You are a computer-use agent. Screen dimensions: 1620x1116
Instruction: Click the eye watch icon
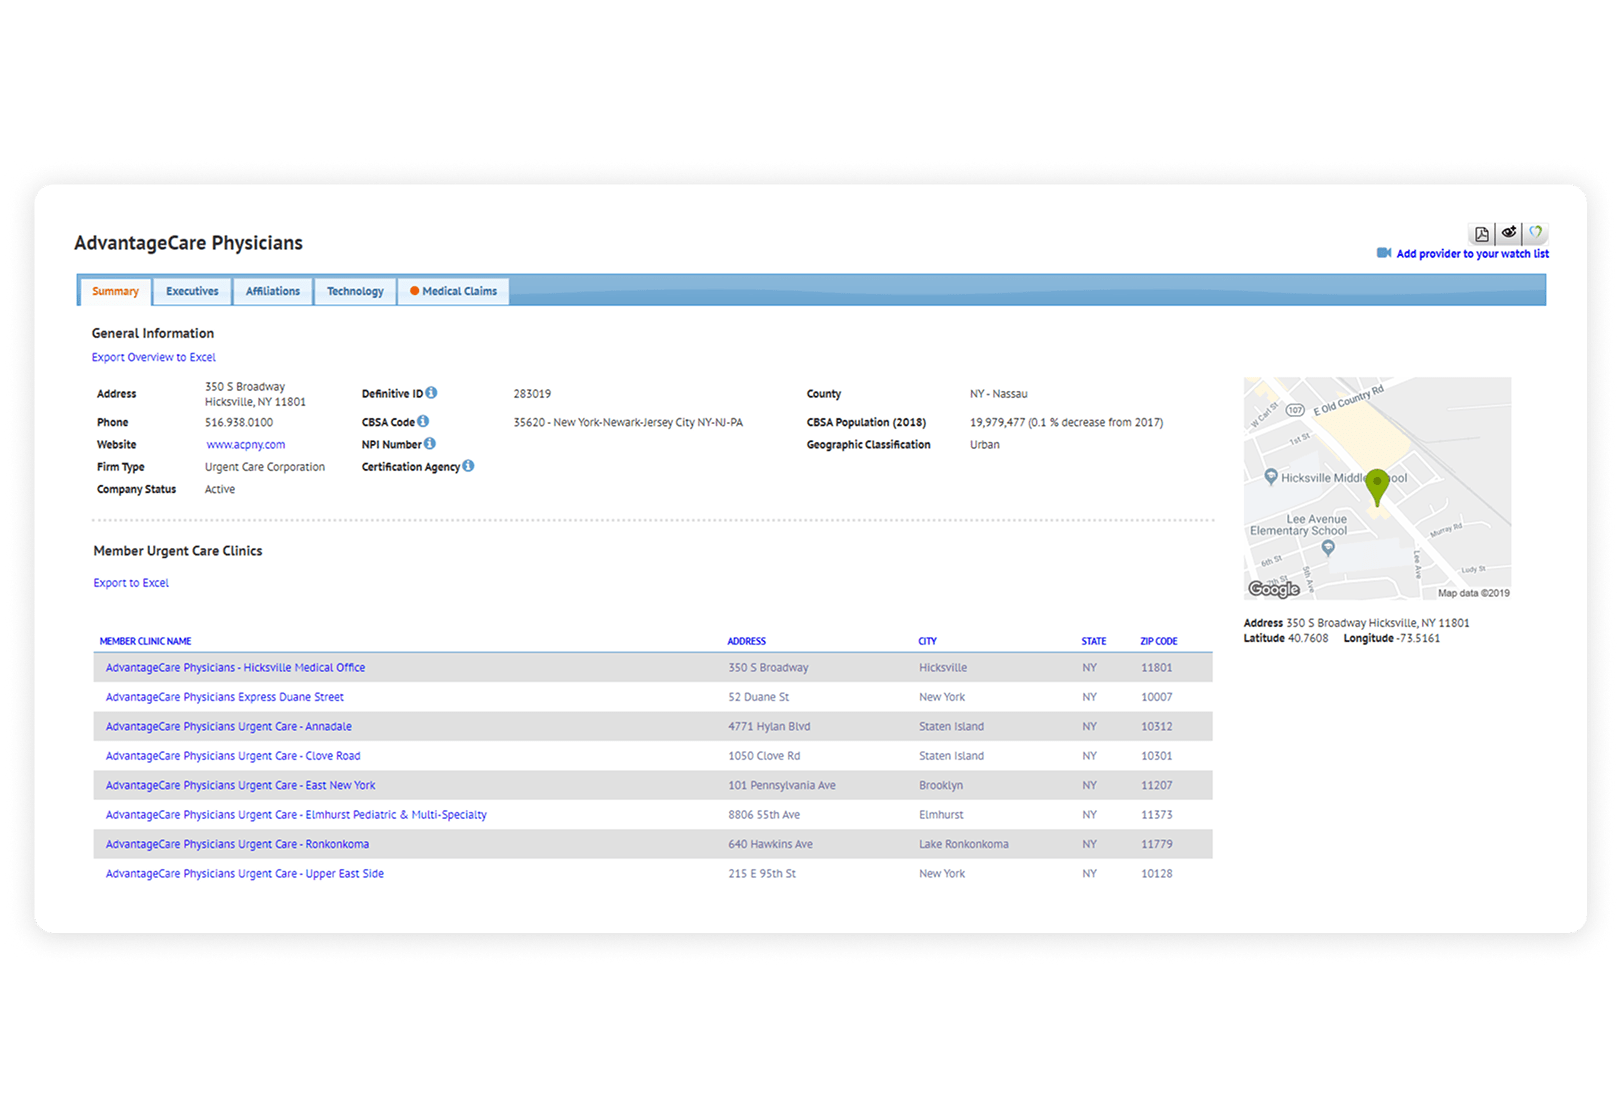tap(1508, 233)
